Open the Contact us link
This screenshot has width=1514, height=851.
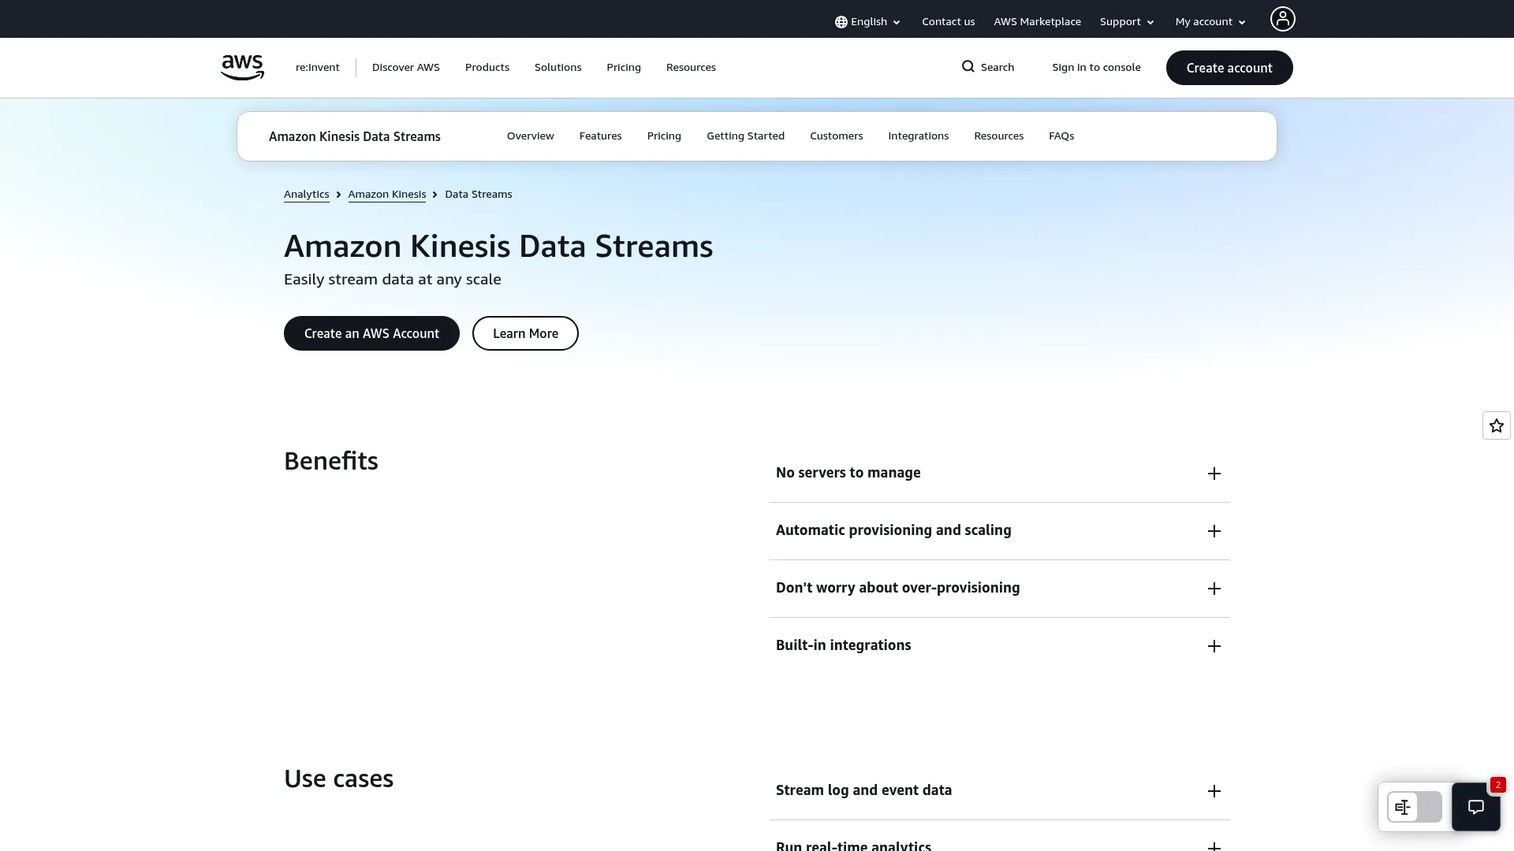pyautogui.click(x=948, y=22)
